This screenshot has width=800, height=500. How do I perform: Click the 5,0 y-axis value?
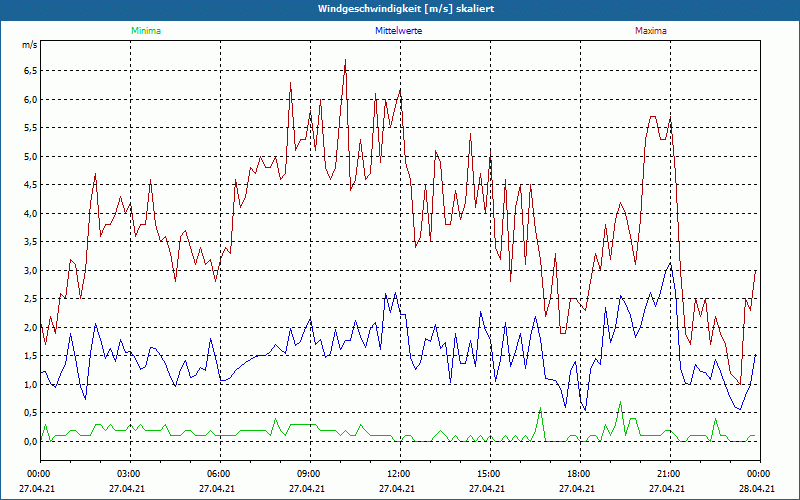tap(31, 156)
